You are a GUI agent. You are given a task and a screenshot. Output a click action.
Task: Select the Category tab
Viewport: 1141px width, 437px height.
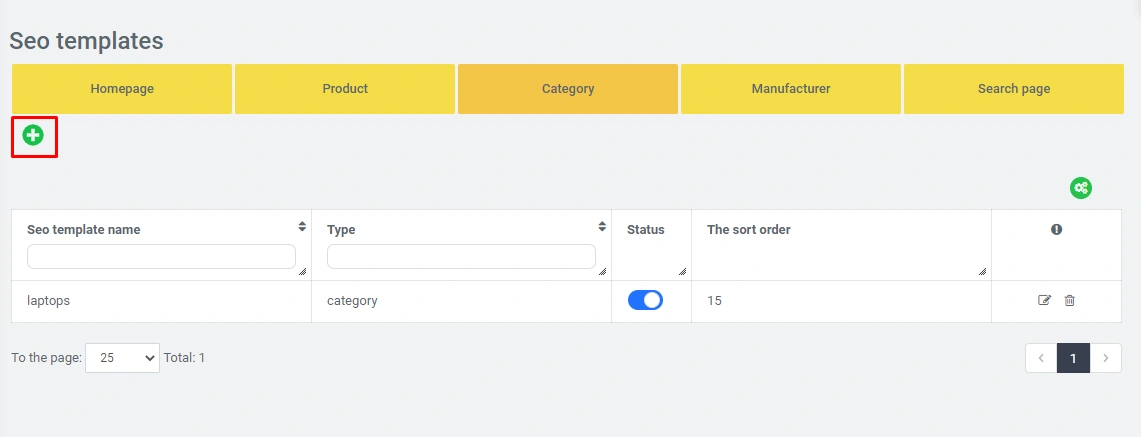point(568,89)
